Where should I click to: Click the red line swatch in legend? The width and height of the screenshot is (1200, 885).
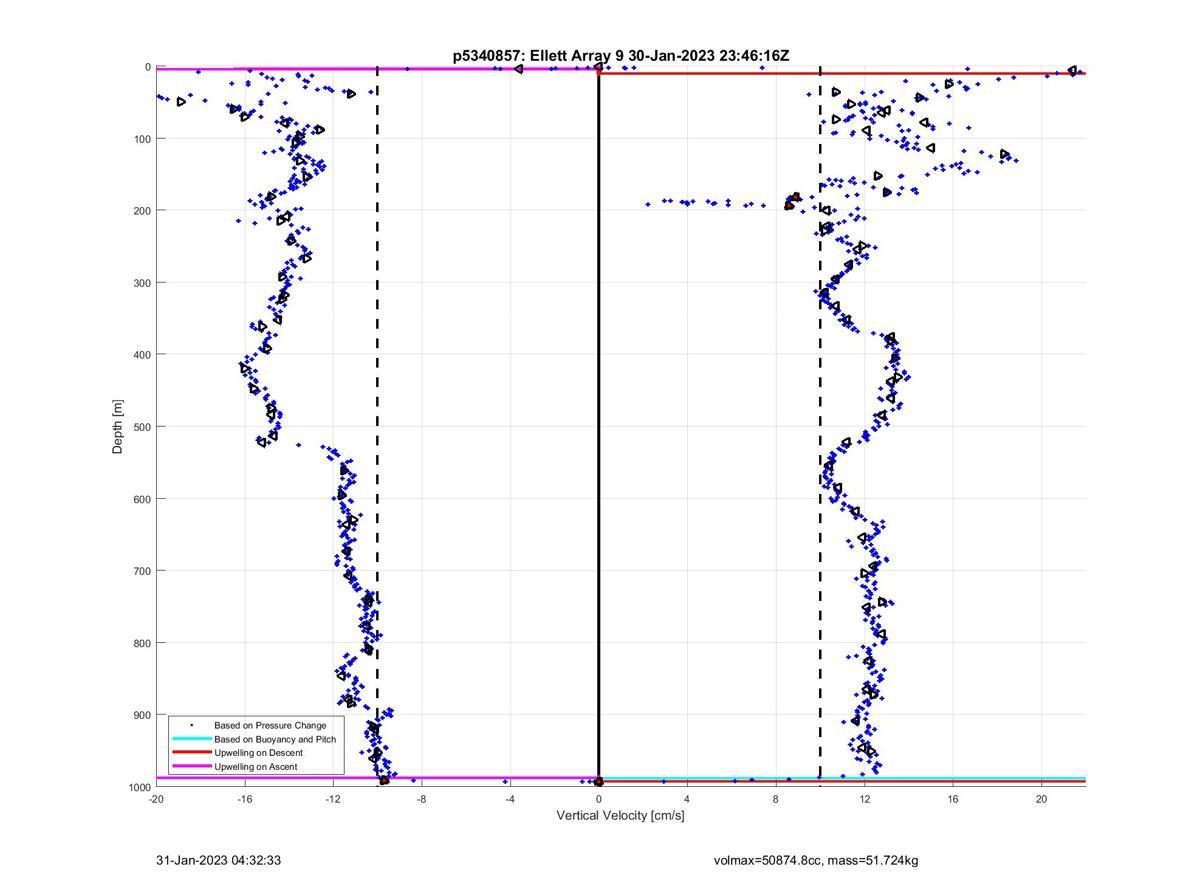[x=191, y=753]
